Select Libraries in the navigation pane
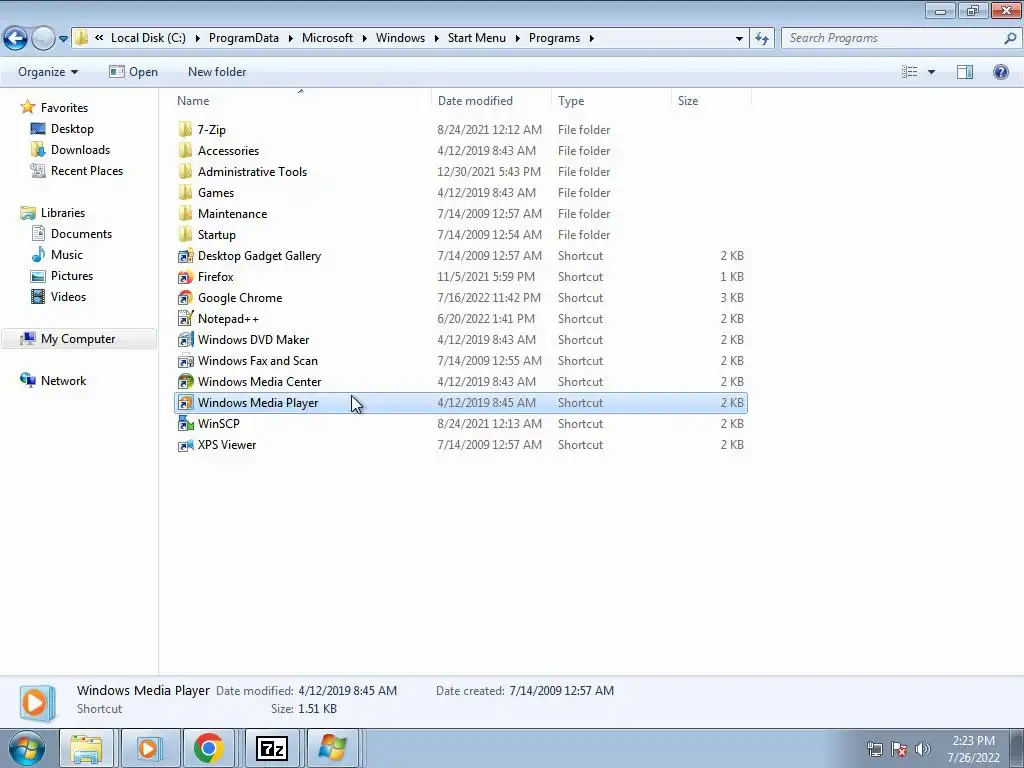The width and height of the screenshot is (1024, 768). click(63, 213)
